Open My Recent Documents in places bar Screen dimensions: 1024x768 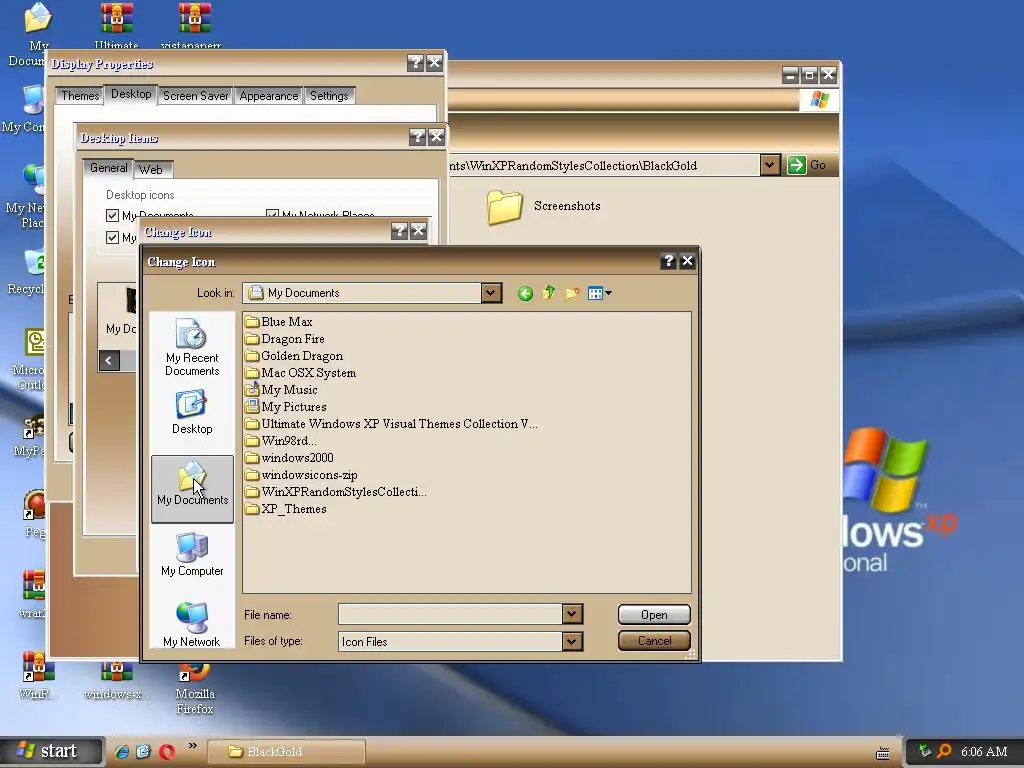(192, 348)
